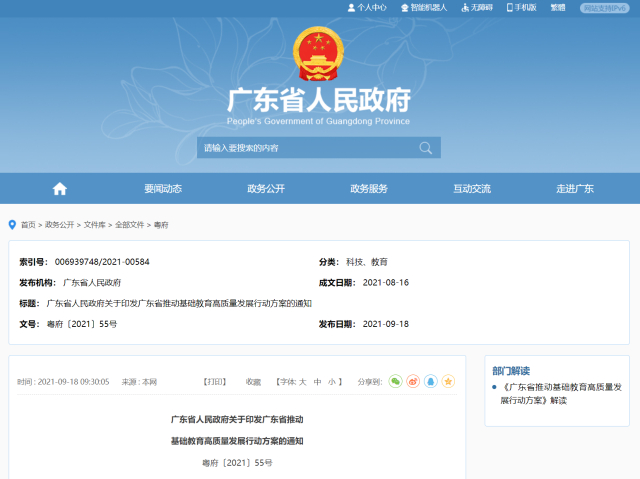The image size is (640, 479).
Task: Click the timestamp 2021-09-18 09:30:05
Action: pyautogui.click(x=73, y=382)
